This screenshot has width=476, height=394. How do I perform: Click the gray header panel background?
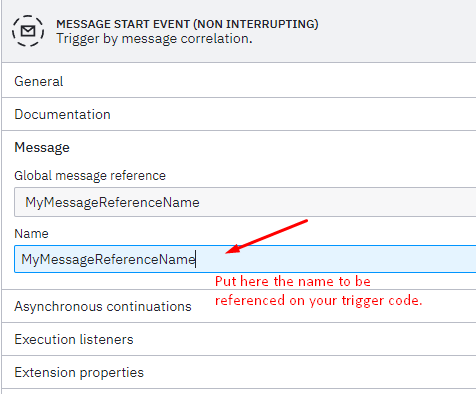click(x=393, y=31)
